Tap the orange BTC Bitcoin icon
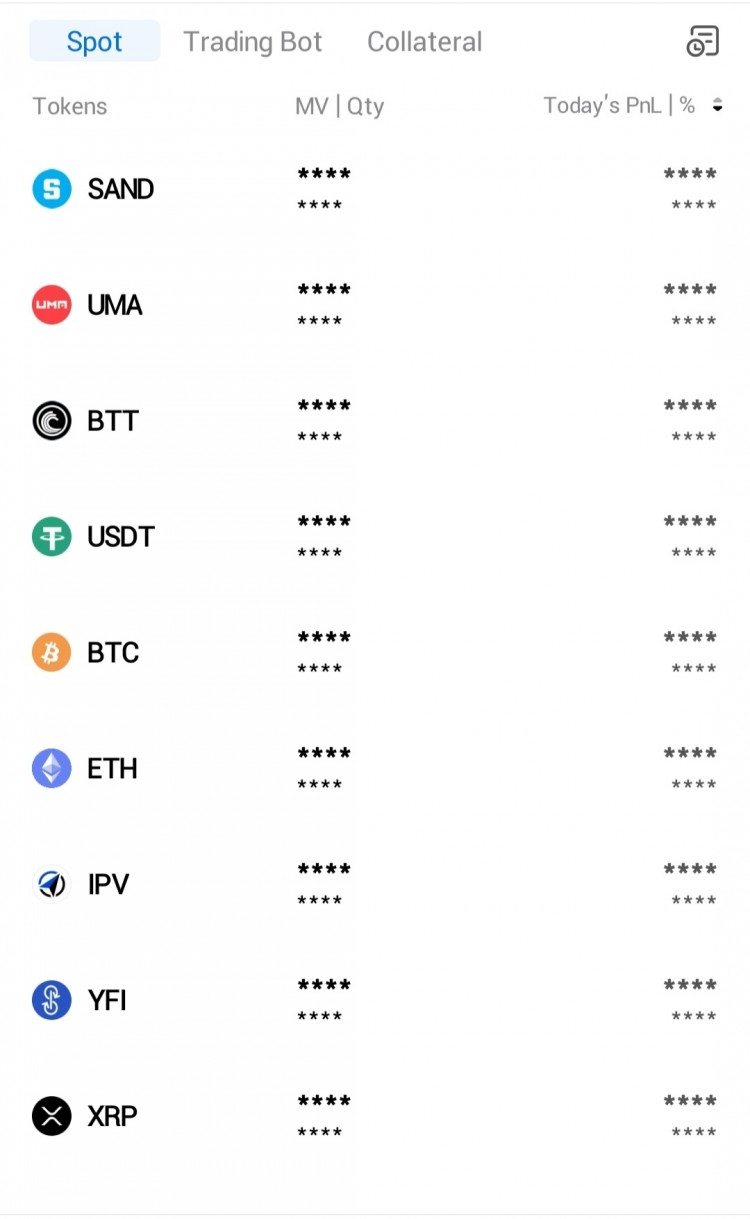 (52, 653)
